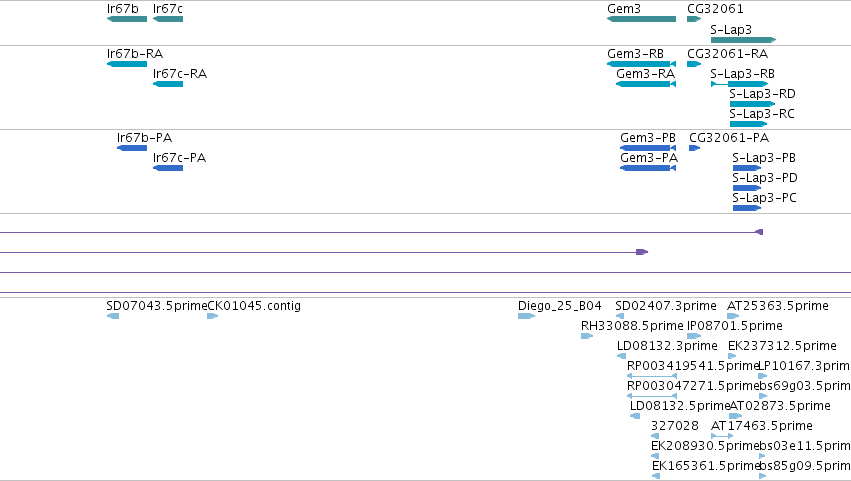Select EST SD07043.5prime
The height and width of the screenshot is (481, 851).
[113, 317]
